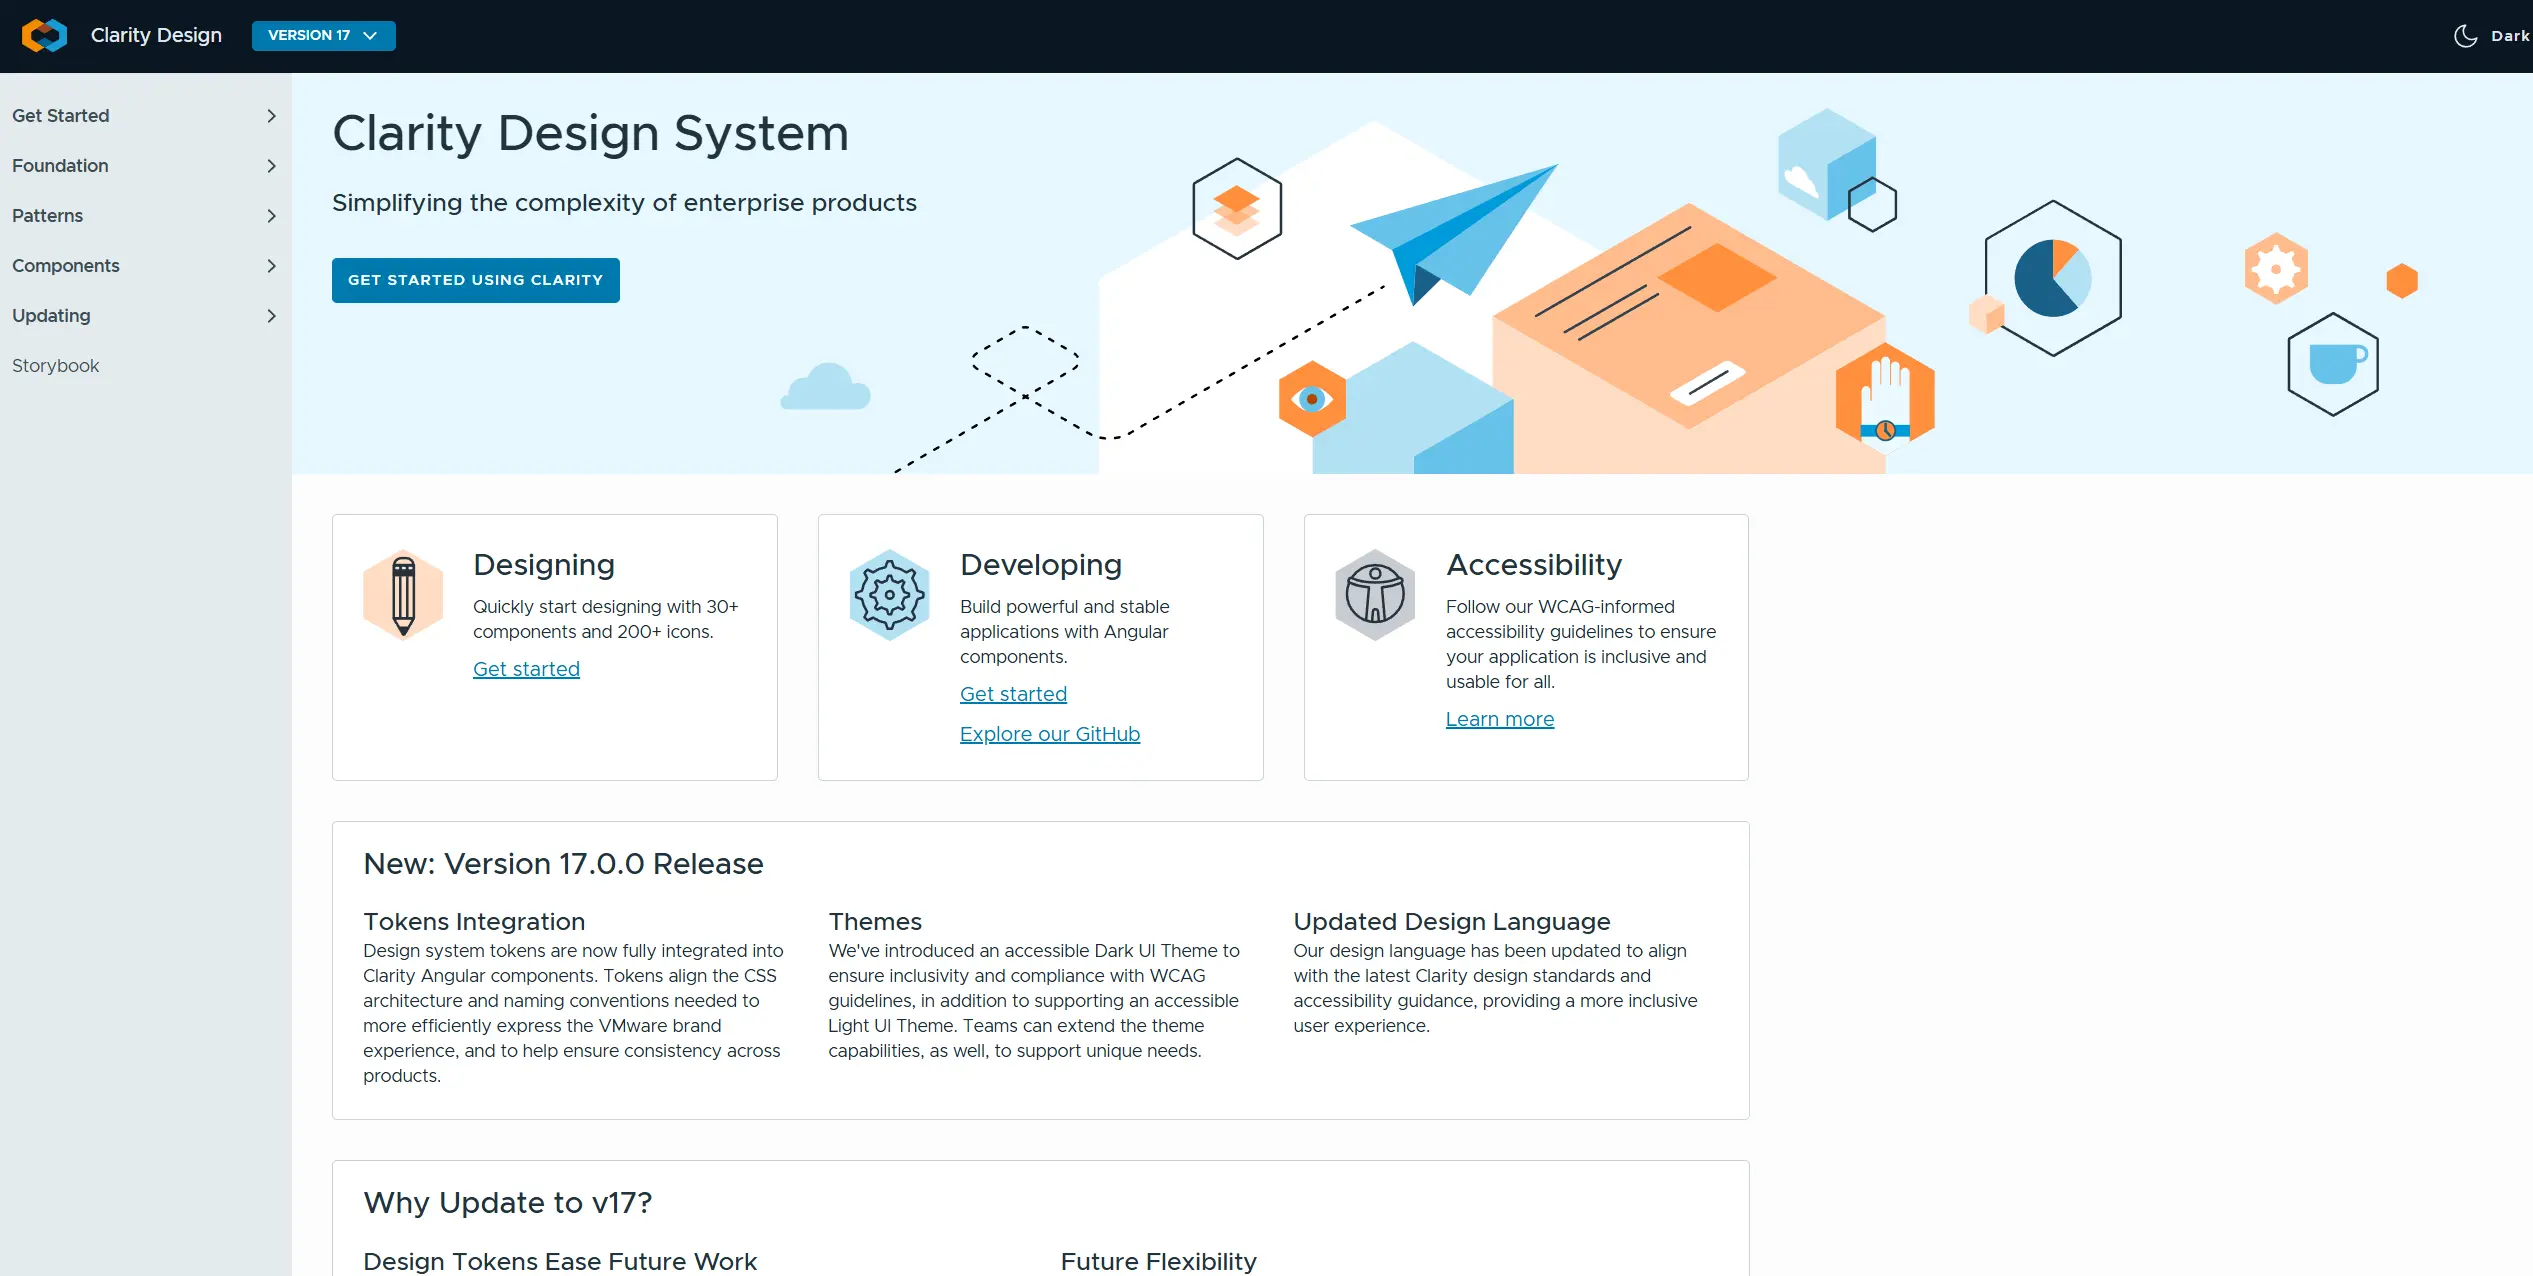
Task: Click the layers hexagon icon in banner
Action: [x=1237, y=209]
